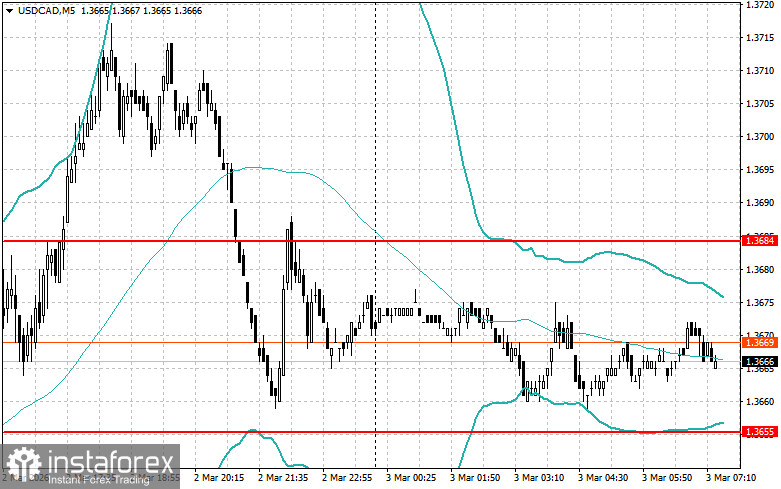The height and width of the screenshot is (489, 781).
Task: Click the 2 Mar 22:55 time label
Action: 347,478
